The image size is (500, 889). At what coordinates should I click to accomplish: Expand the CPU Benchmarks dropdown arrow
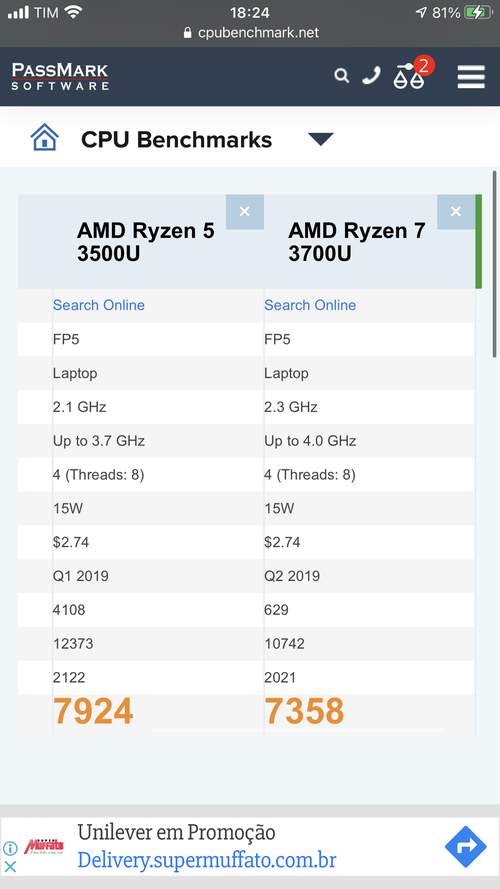tap(320, 139)
